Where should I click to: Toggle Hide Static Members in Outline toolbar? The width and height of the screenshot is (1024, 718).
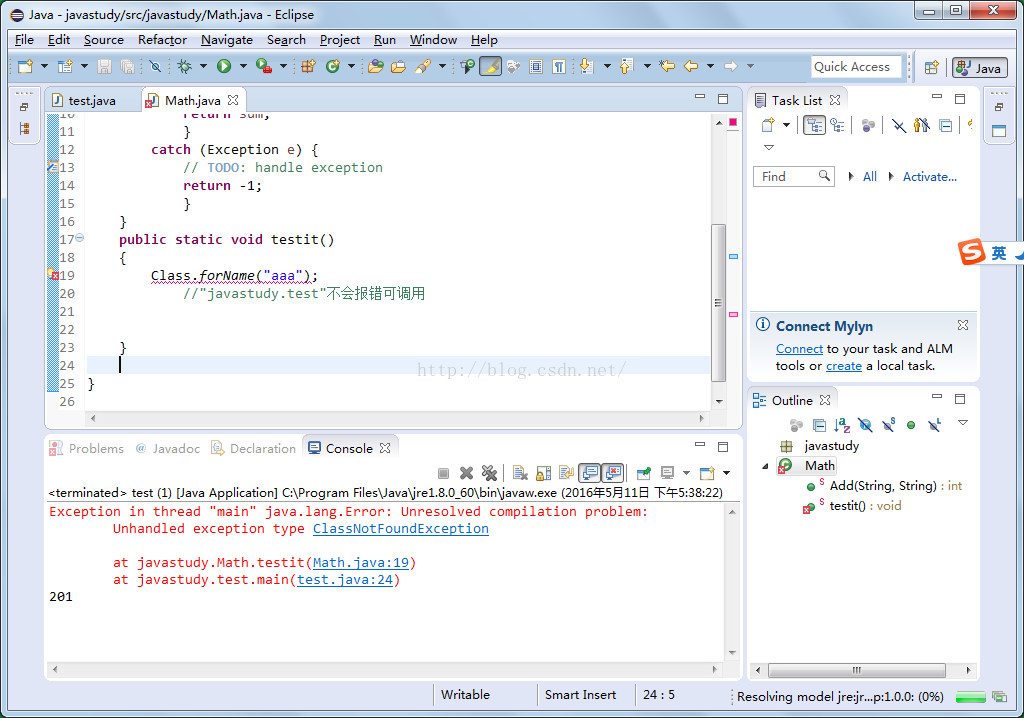(x=888, y=425)
